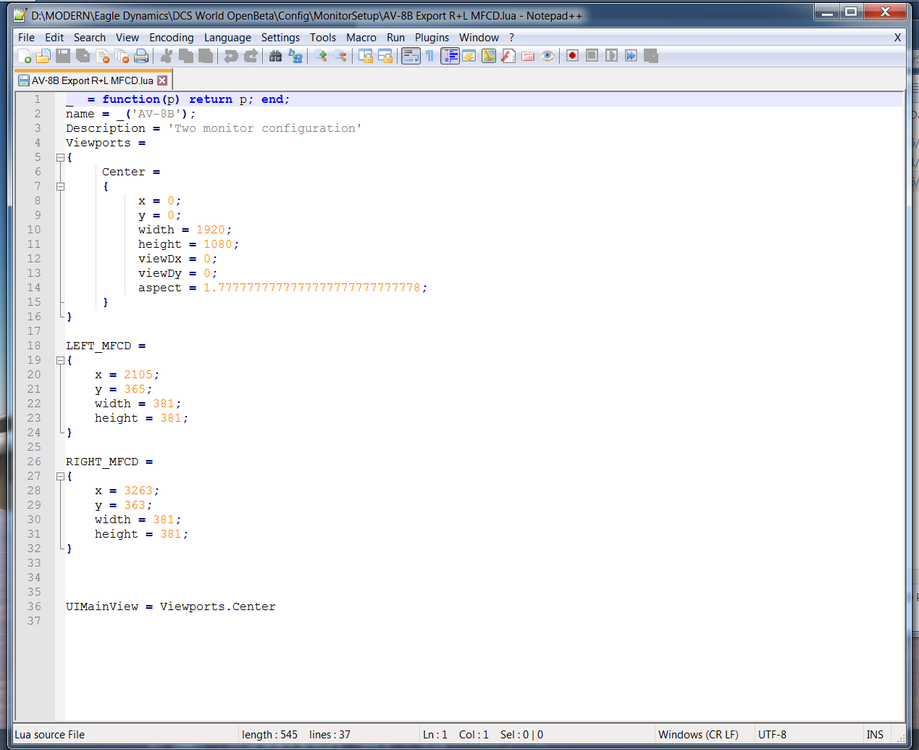Collapse the LEFT_MFCD block fold marker on line 19
This screenshot has width=919, height=750.
click(60, 360)
